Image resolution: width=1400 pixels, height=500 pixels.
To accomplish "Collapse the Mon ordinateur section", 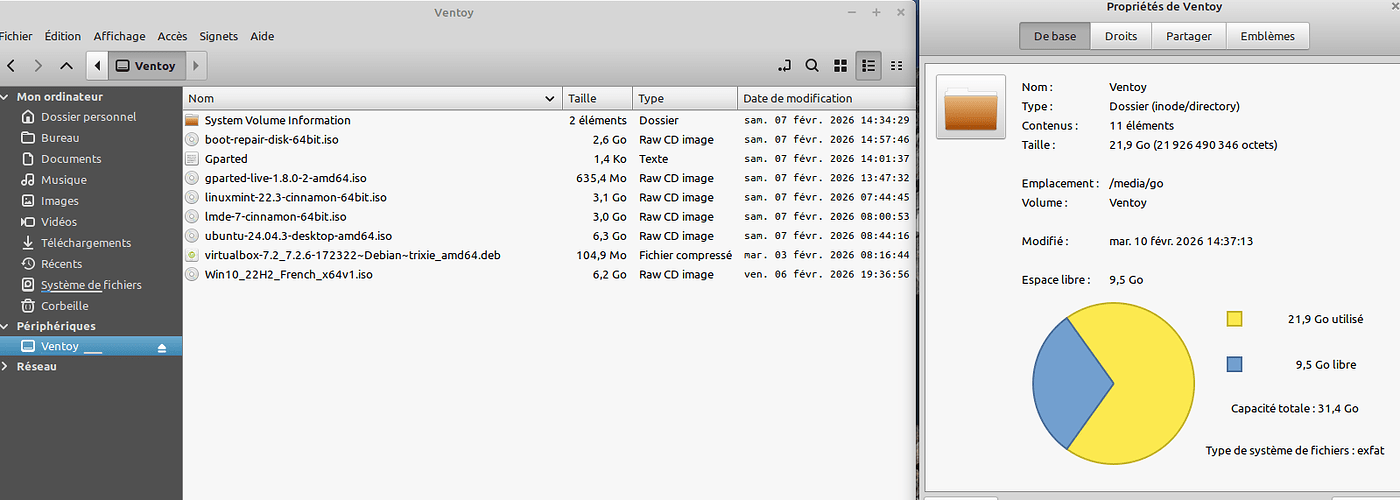I will pyautogui.click(x=7, y=97).
